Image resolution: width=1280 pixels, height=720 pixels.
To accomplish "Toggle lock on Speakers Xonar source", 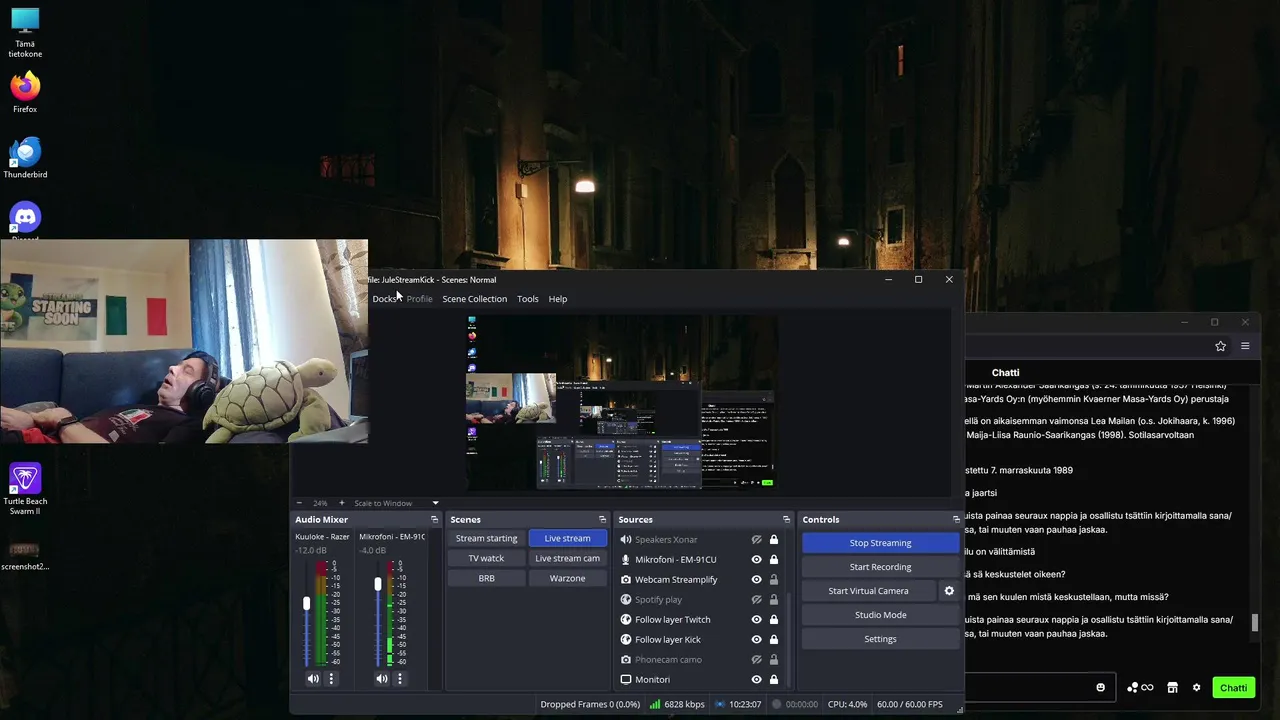I will point(773,540).
